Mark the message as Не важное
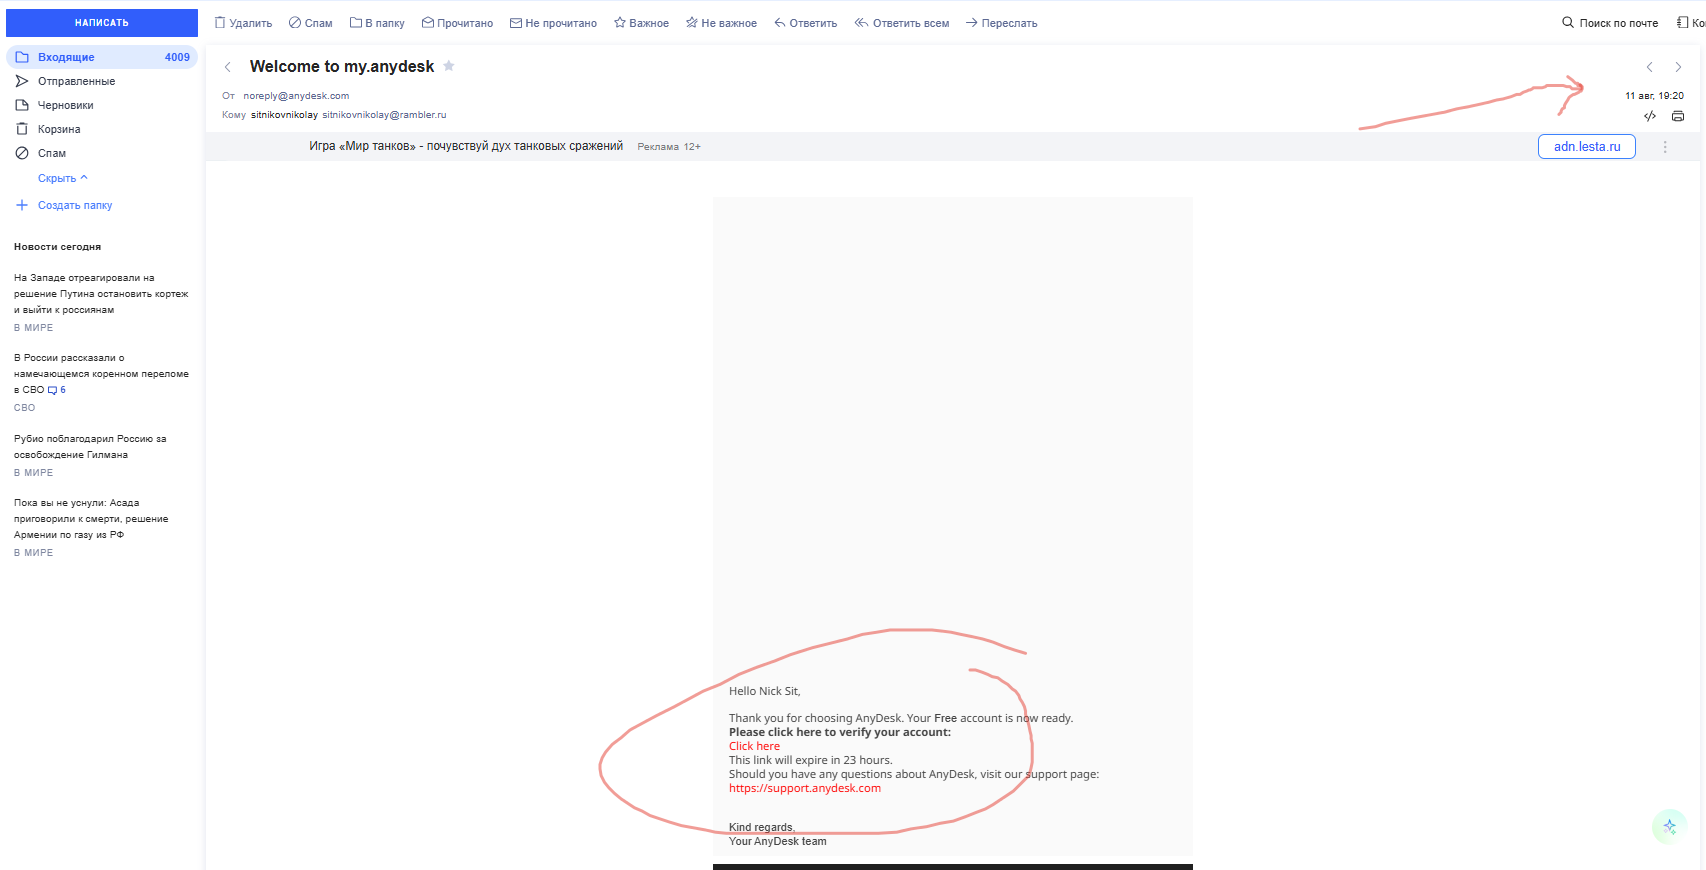The image size is (1706, 870). (x=721, y=23)
